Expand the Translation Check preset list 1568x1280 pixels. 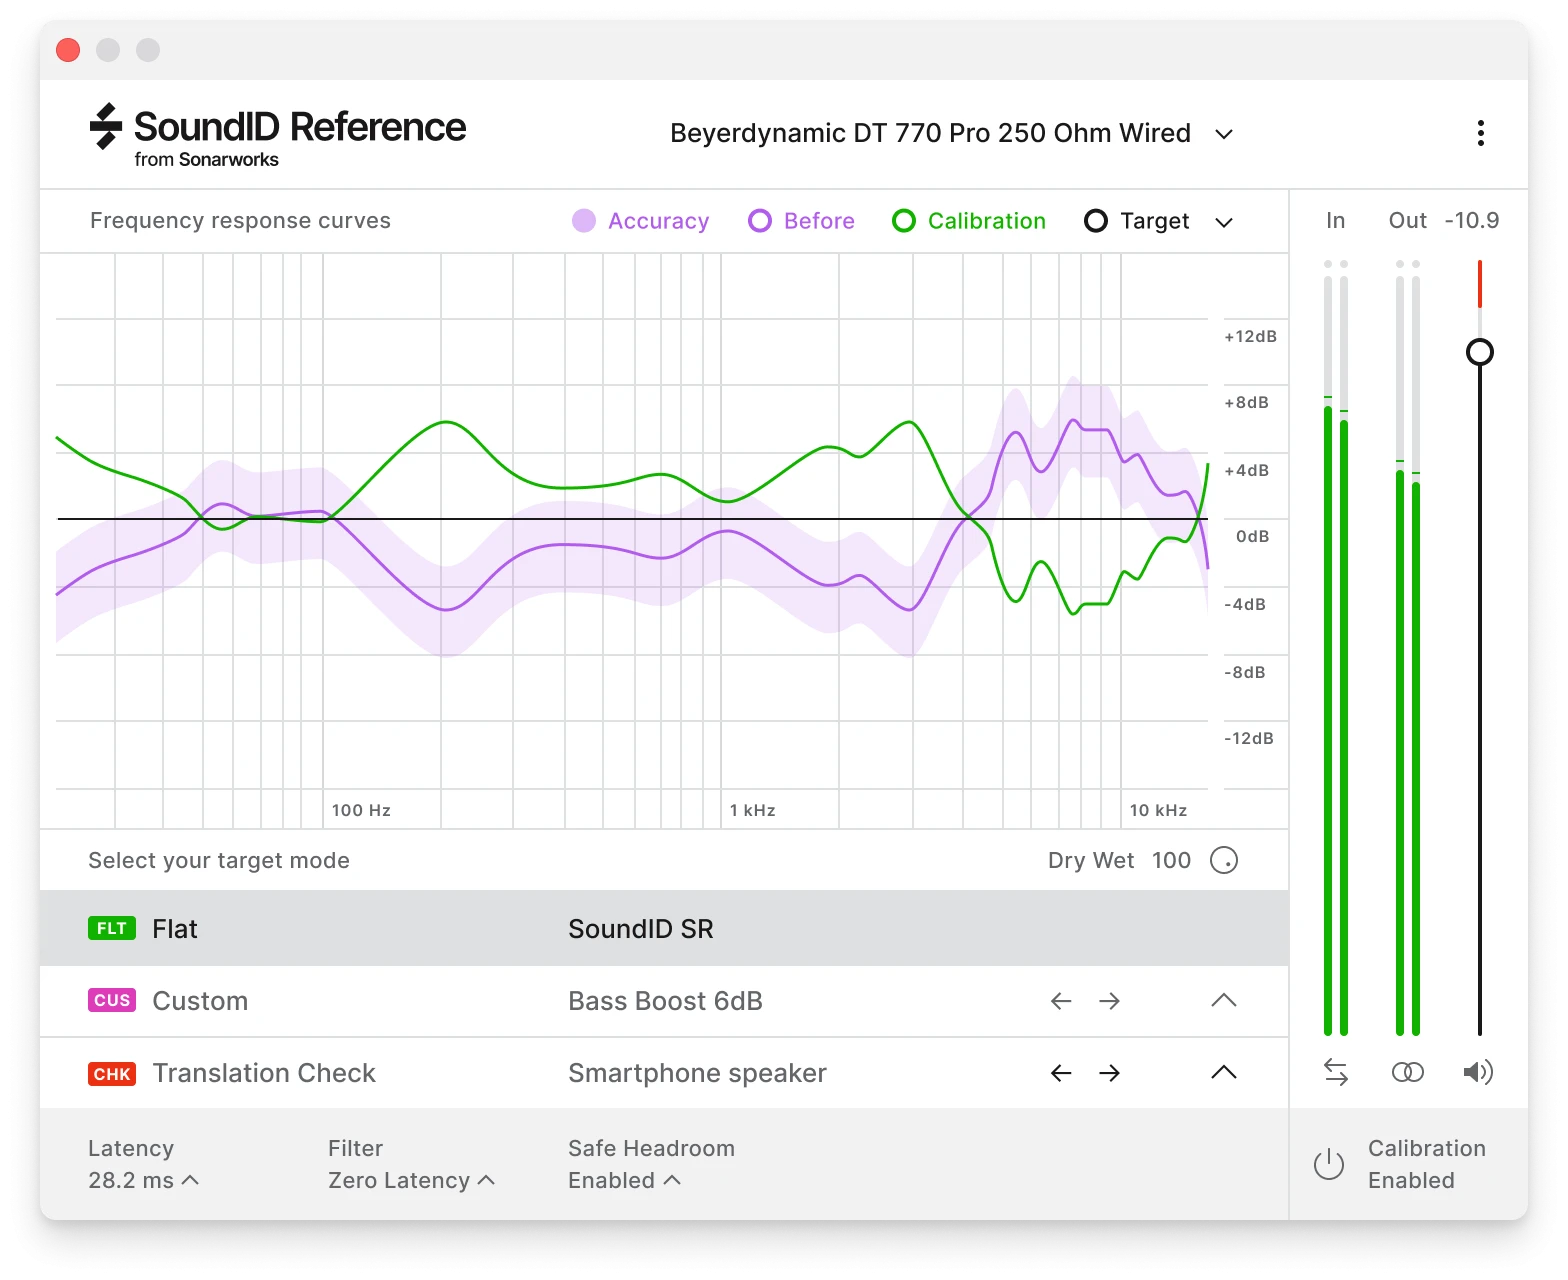pyautogui.click(x=1223, y=1073)
